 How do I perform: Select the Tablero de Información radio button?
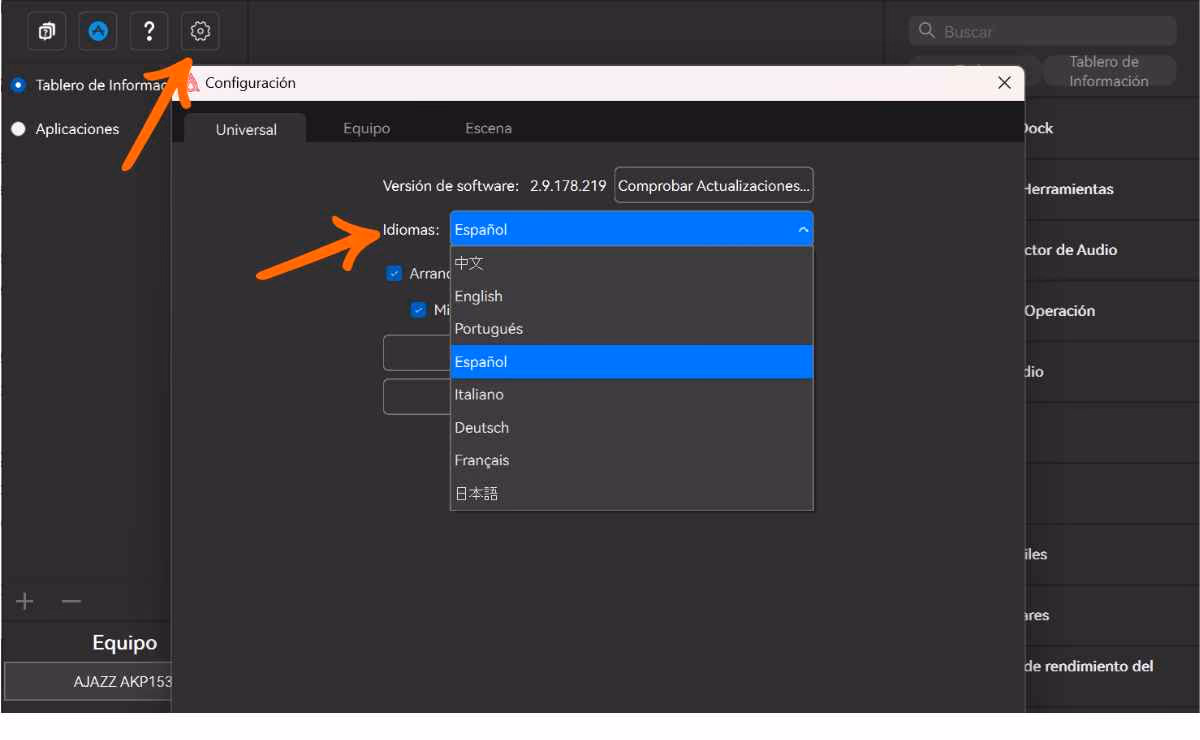18,85
